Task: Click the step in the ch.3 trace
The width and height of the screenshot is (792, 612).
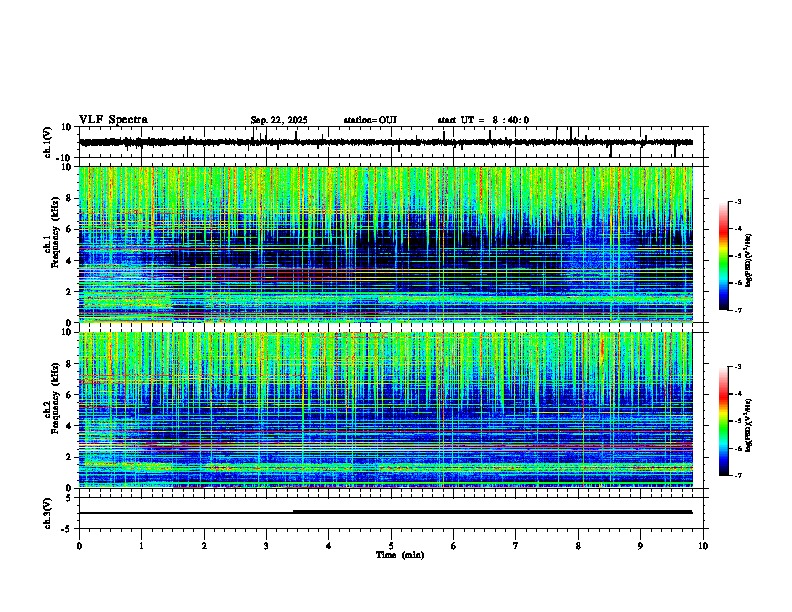Action: (293, 512)
